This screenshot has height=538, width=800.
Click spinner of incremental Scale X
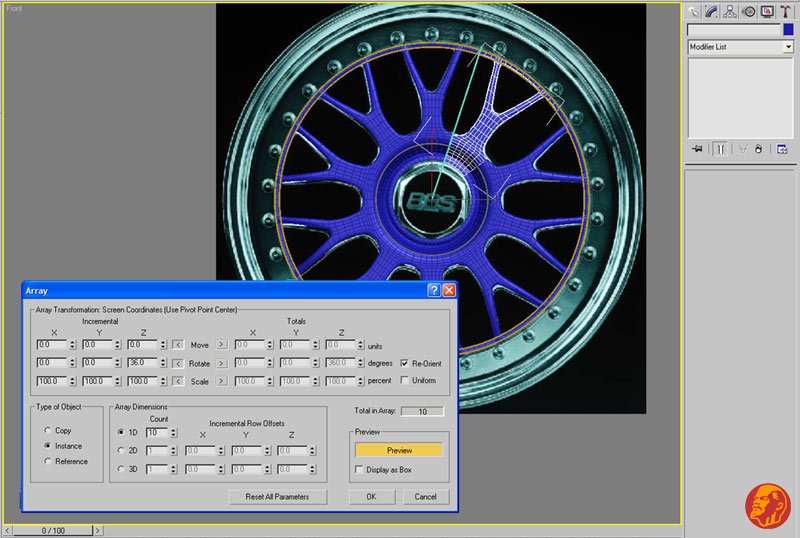tap(72, 381)
